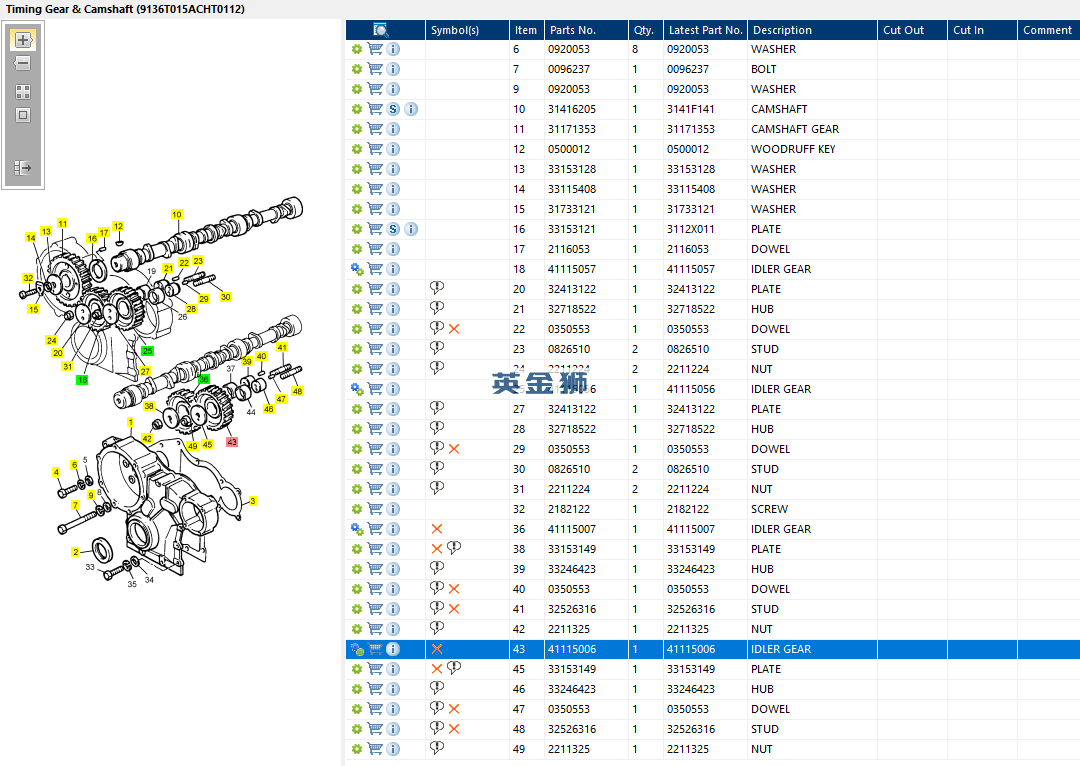Click the Comment column header
The width and height of the screenshot is (1080, 766).
click(1048, 30)
